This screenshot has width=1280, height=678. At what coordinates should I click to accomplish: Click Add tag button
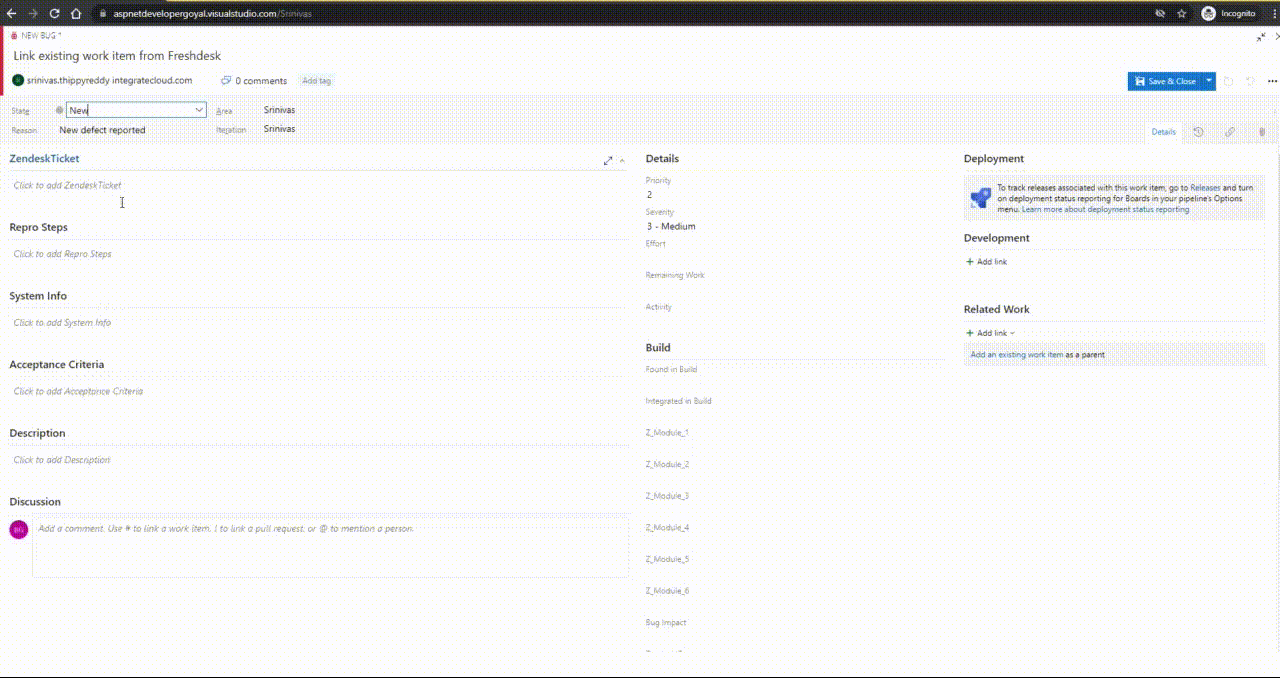[x=316, y=81]
